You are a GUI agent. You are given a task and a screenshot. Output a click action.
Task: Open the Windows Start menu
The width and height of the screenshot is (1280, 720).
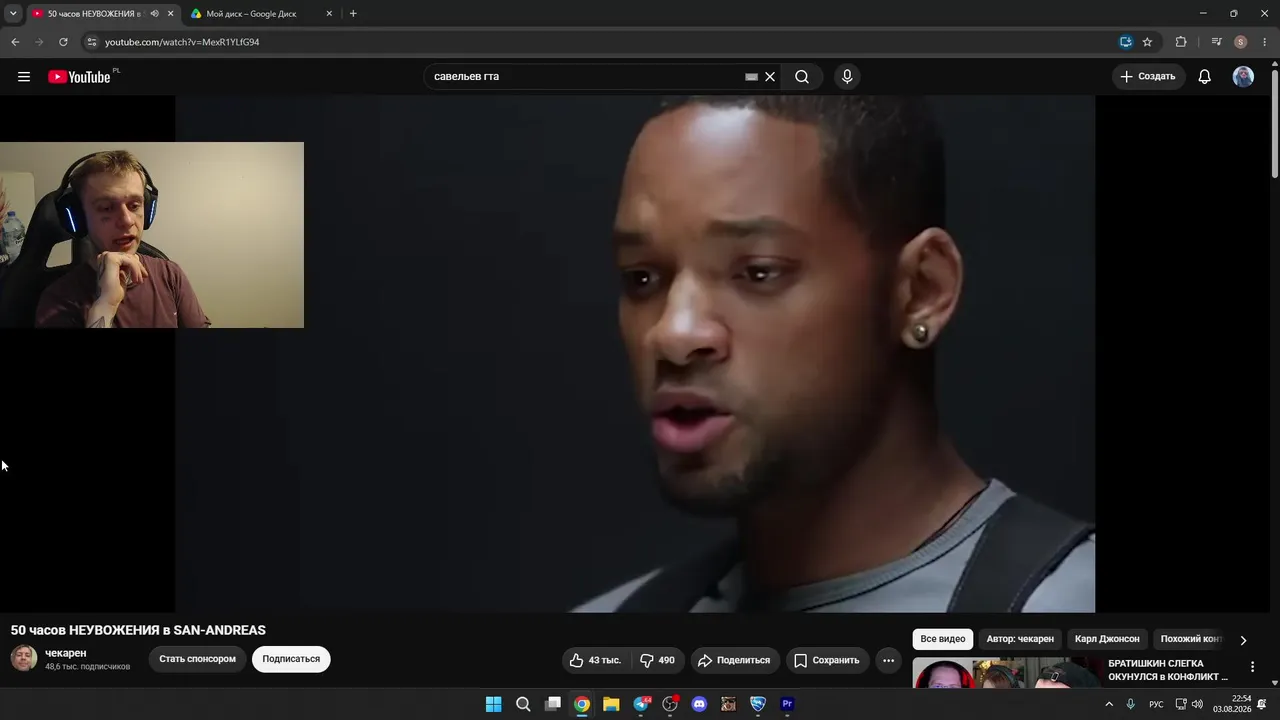(x=493, y=704)
